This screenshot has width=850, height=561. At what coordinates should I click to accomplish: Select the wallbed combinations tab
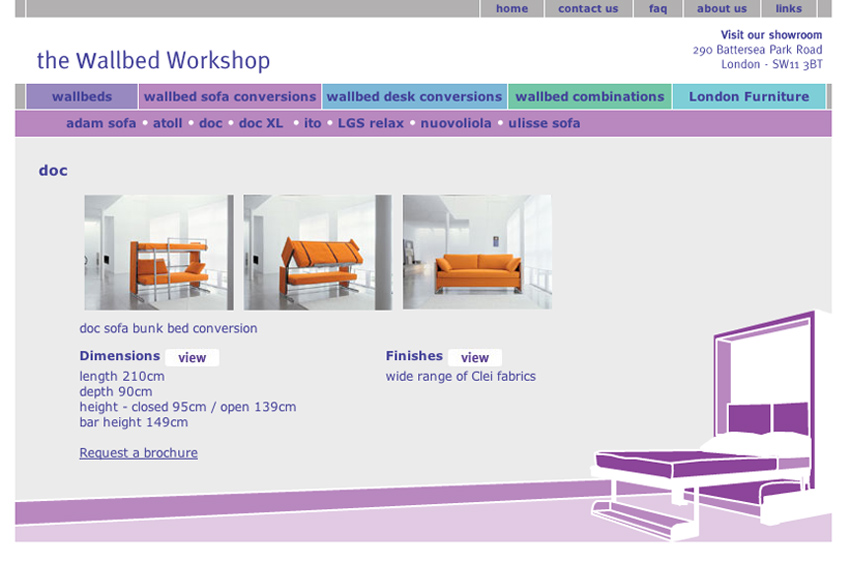pyautogui.click(x=590, y=96)
